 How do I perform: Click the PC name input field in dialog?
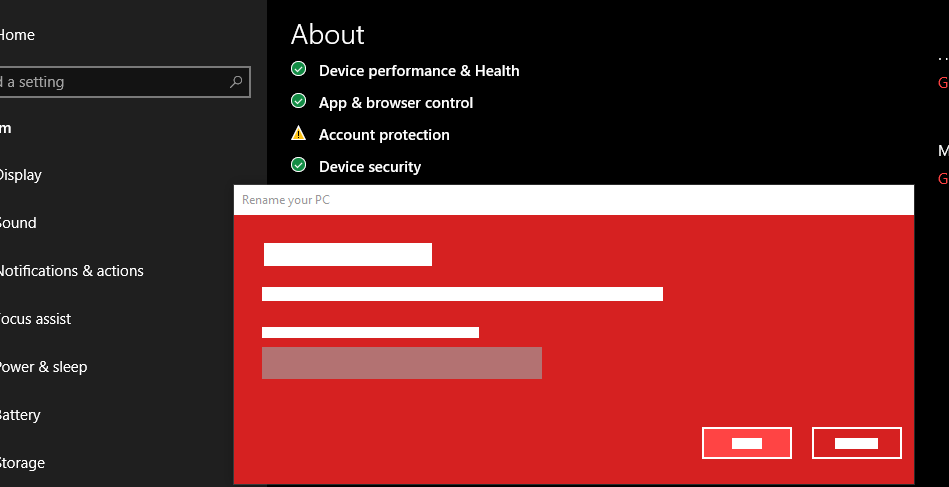pos(402,363)
